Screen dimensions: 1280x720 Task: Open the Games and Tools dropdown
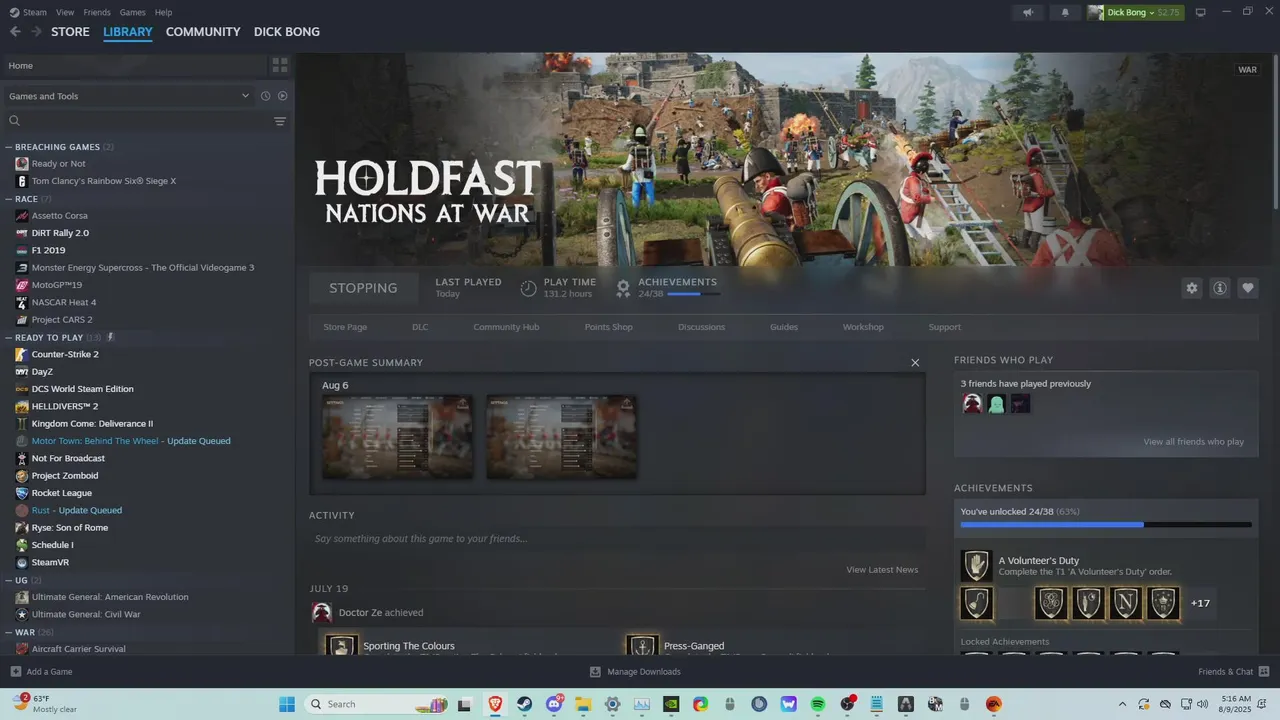(129, 96)
